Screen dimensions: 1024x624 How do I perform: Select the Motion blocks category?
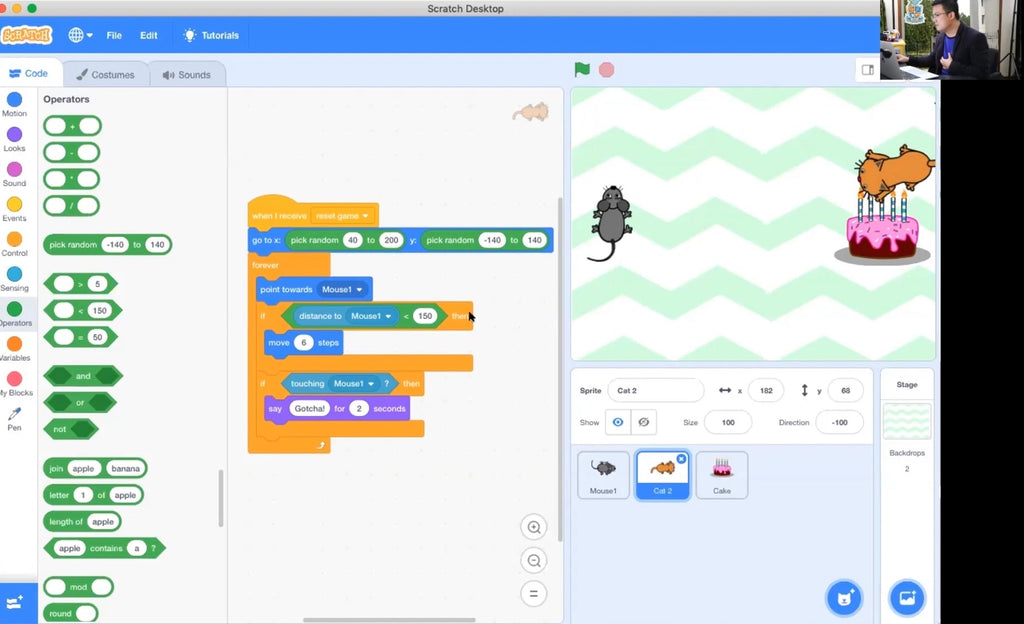point(15,104)
